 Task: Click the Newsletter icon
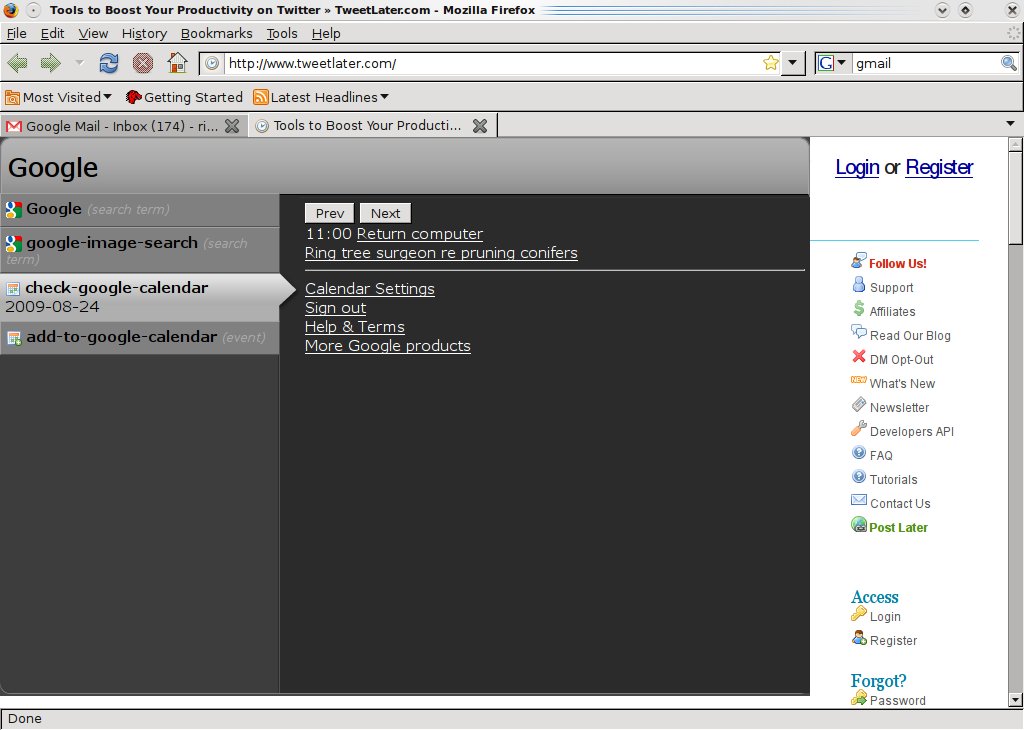pyautogui.click(x=859, y=405)
